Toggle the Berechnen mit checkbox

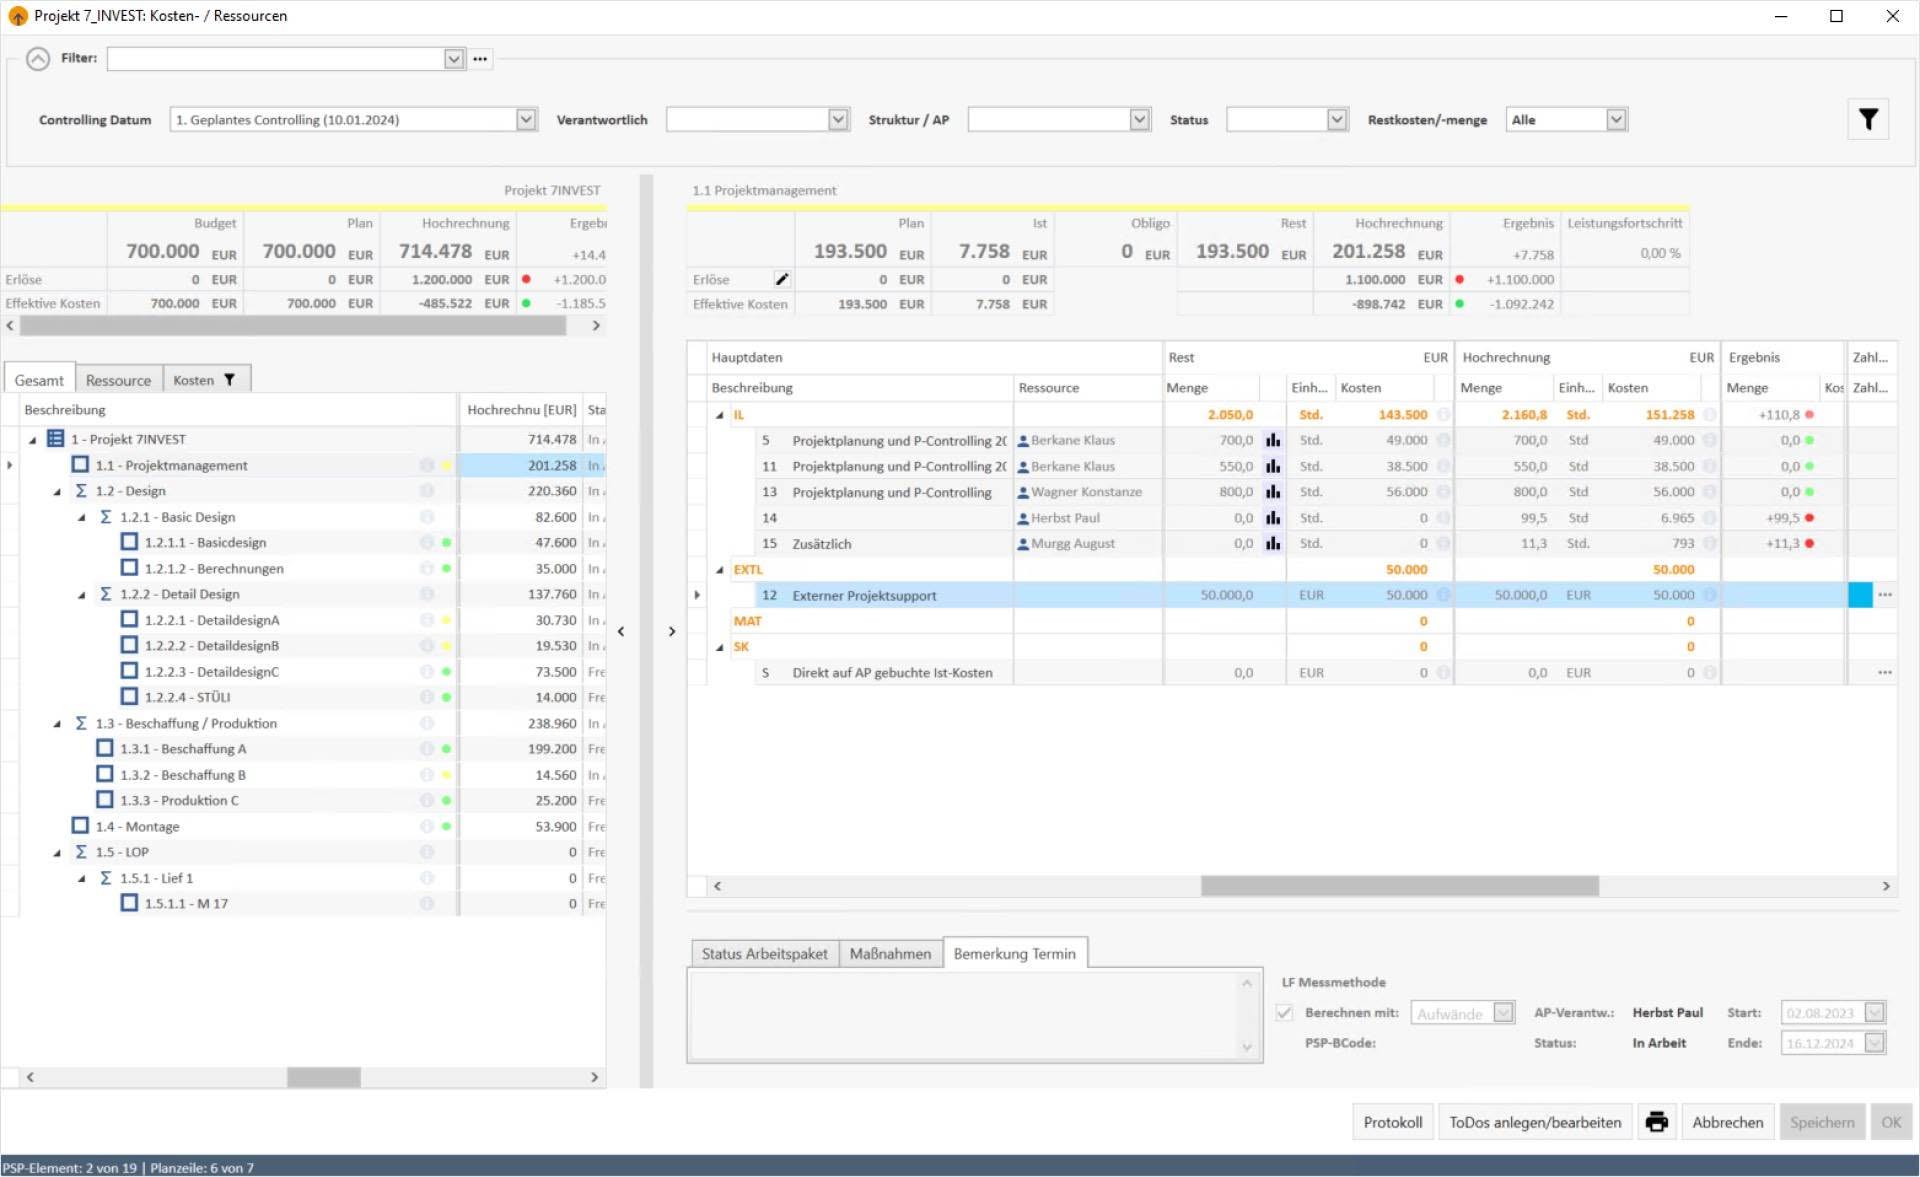pyautogui.click(x=1284, y=1013)
